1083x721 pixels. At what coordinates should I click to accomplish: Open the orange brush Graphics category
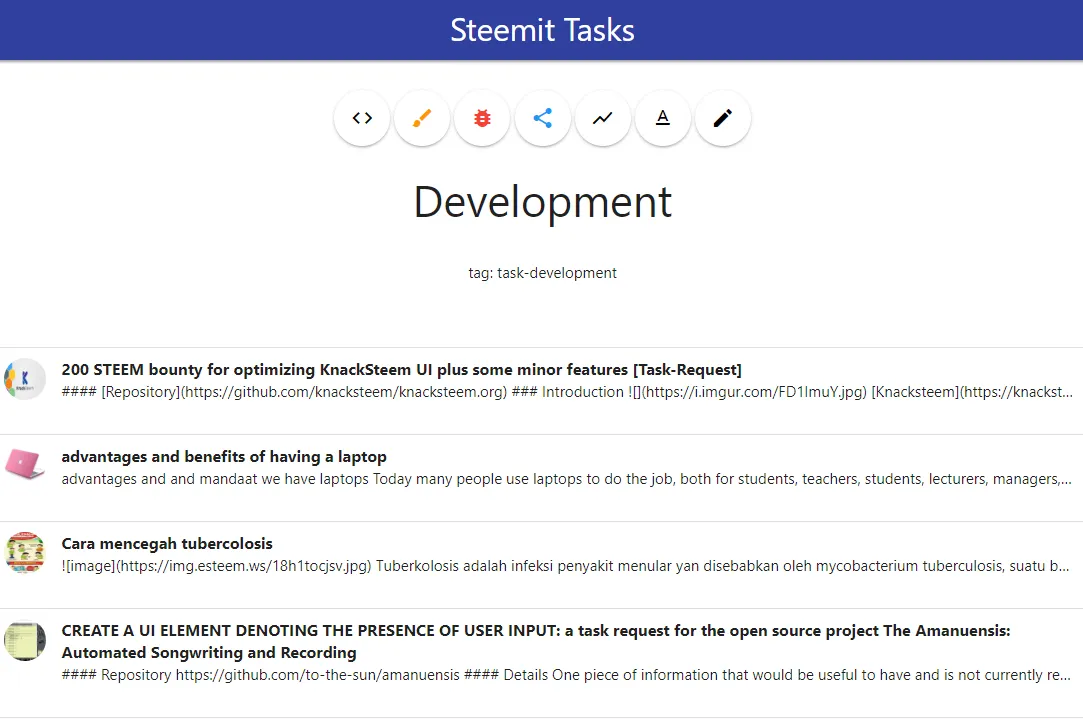pos(422,118)
